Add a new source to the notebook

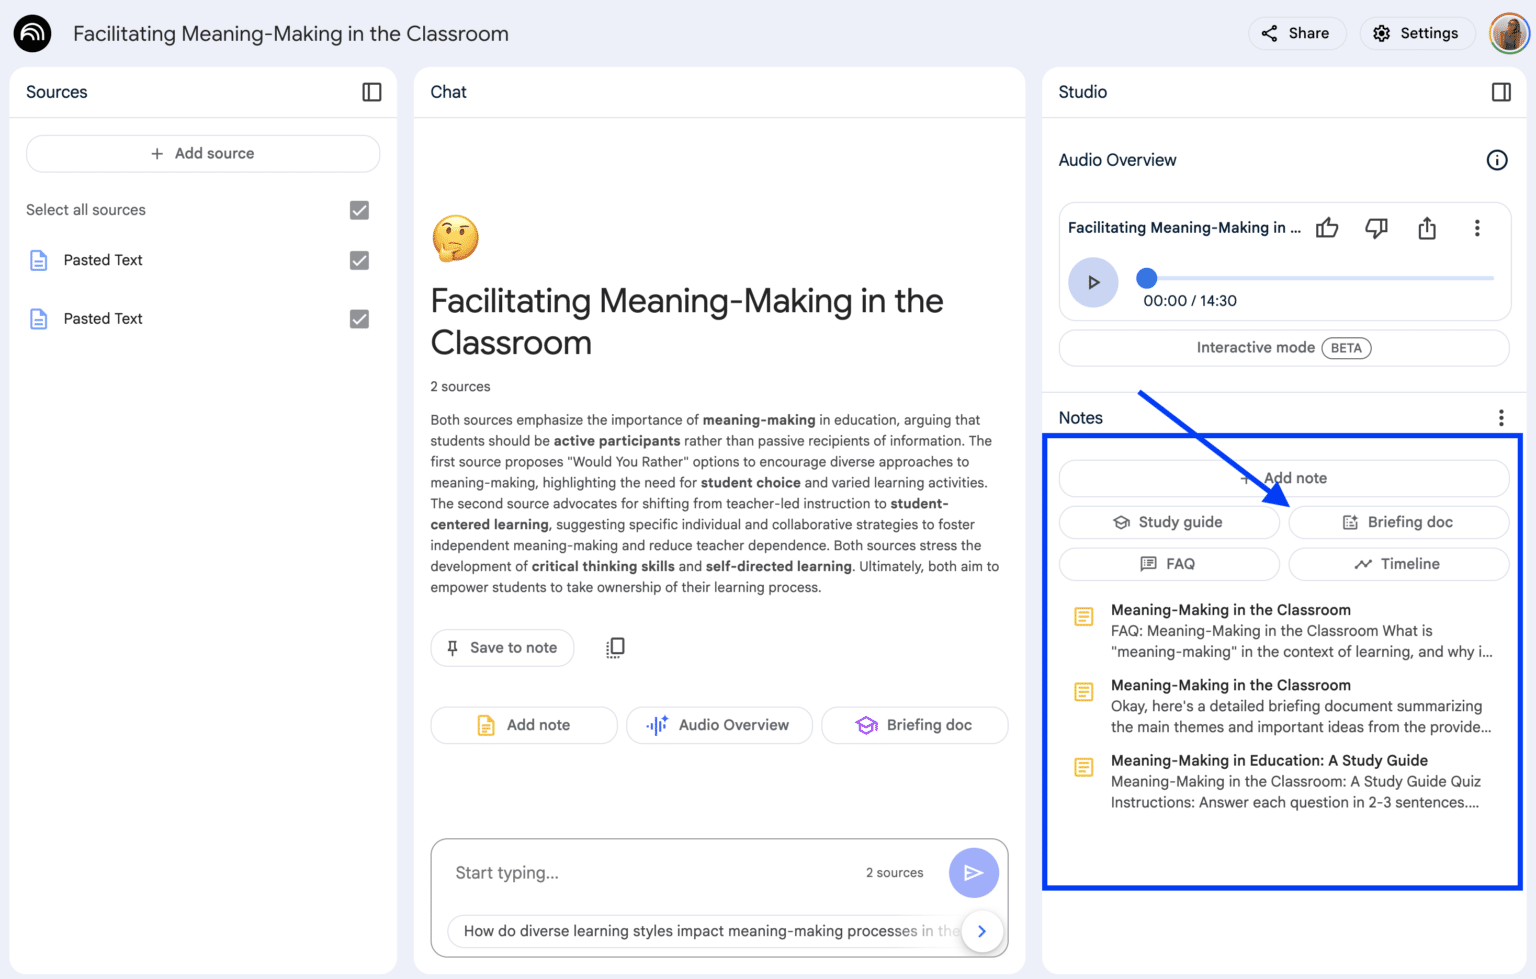click(x=202, y=153)
